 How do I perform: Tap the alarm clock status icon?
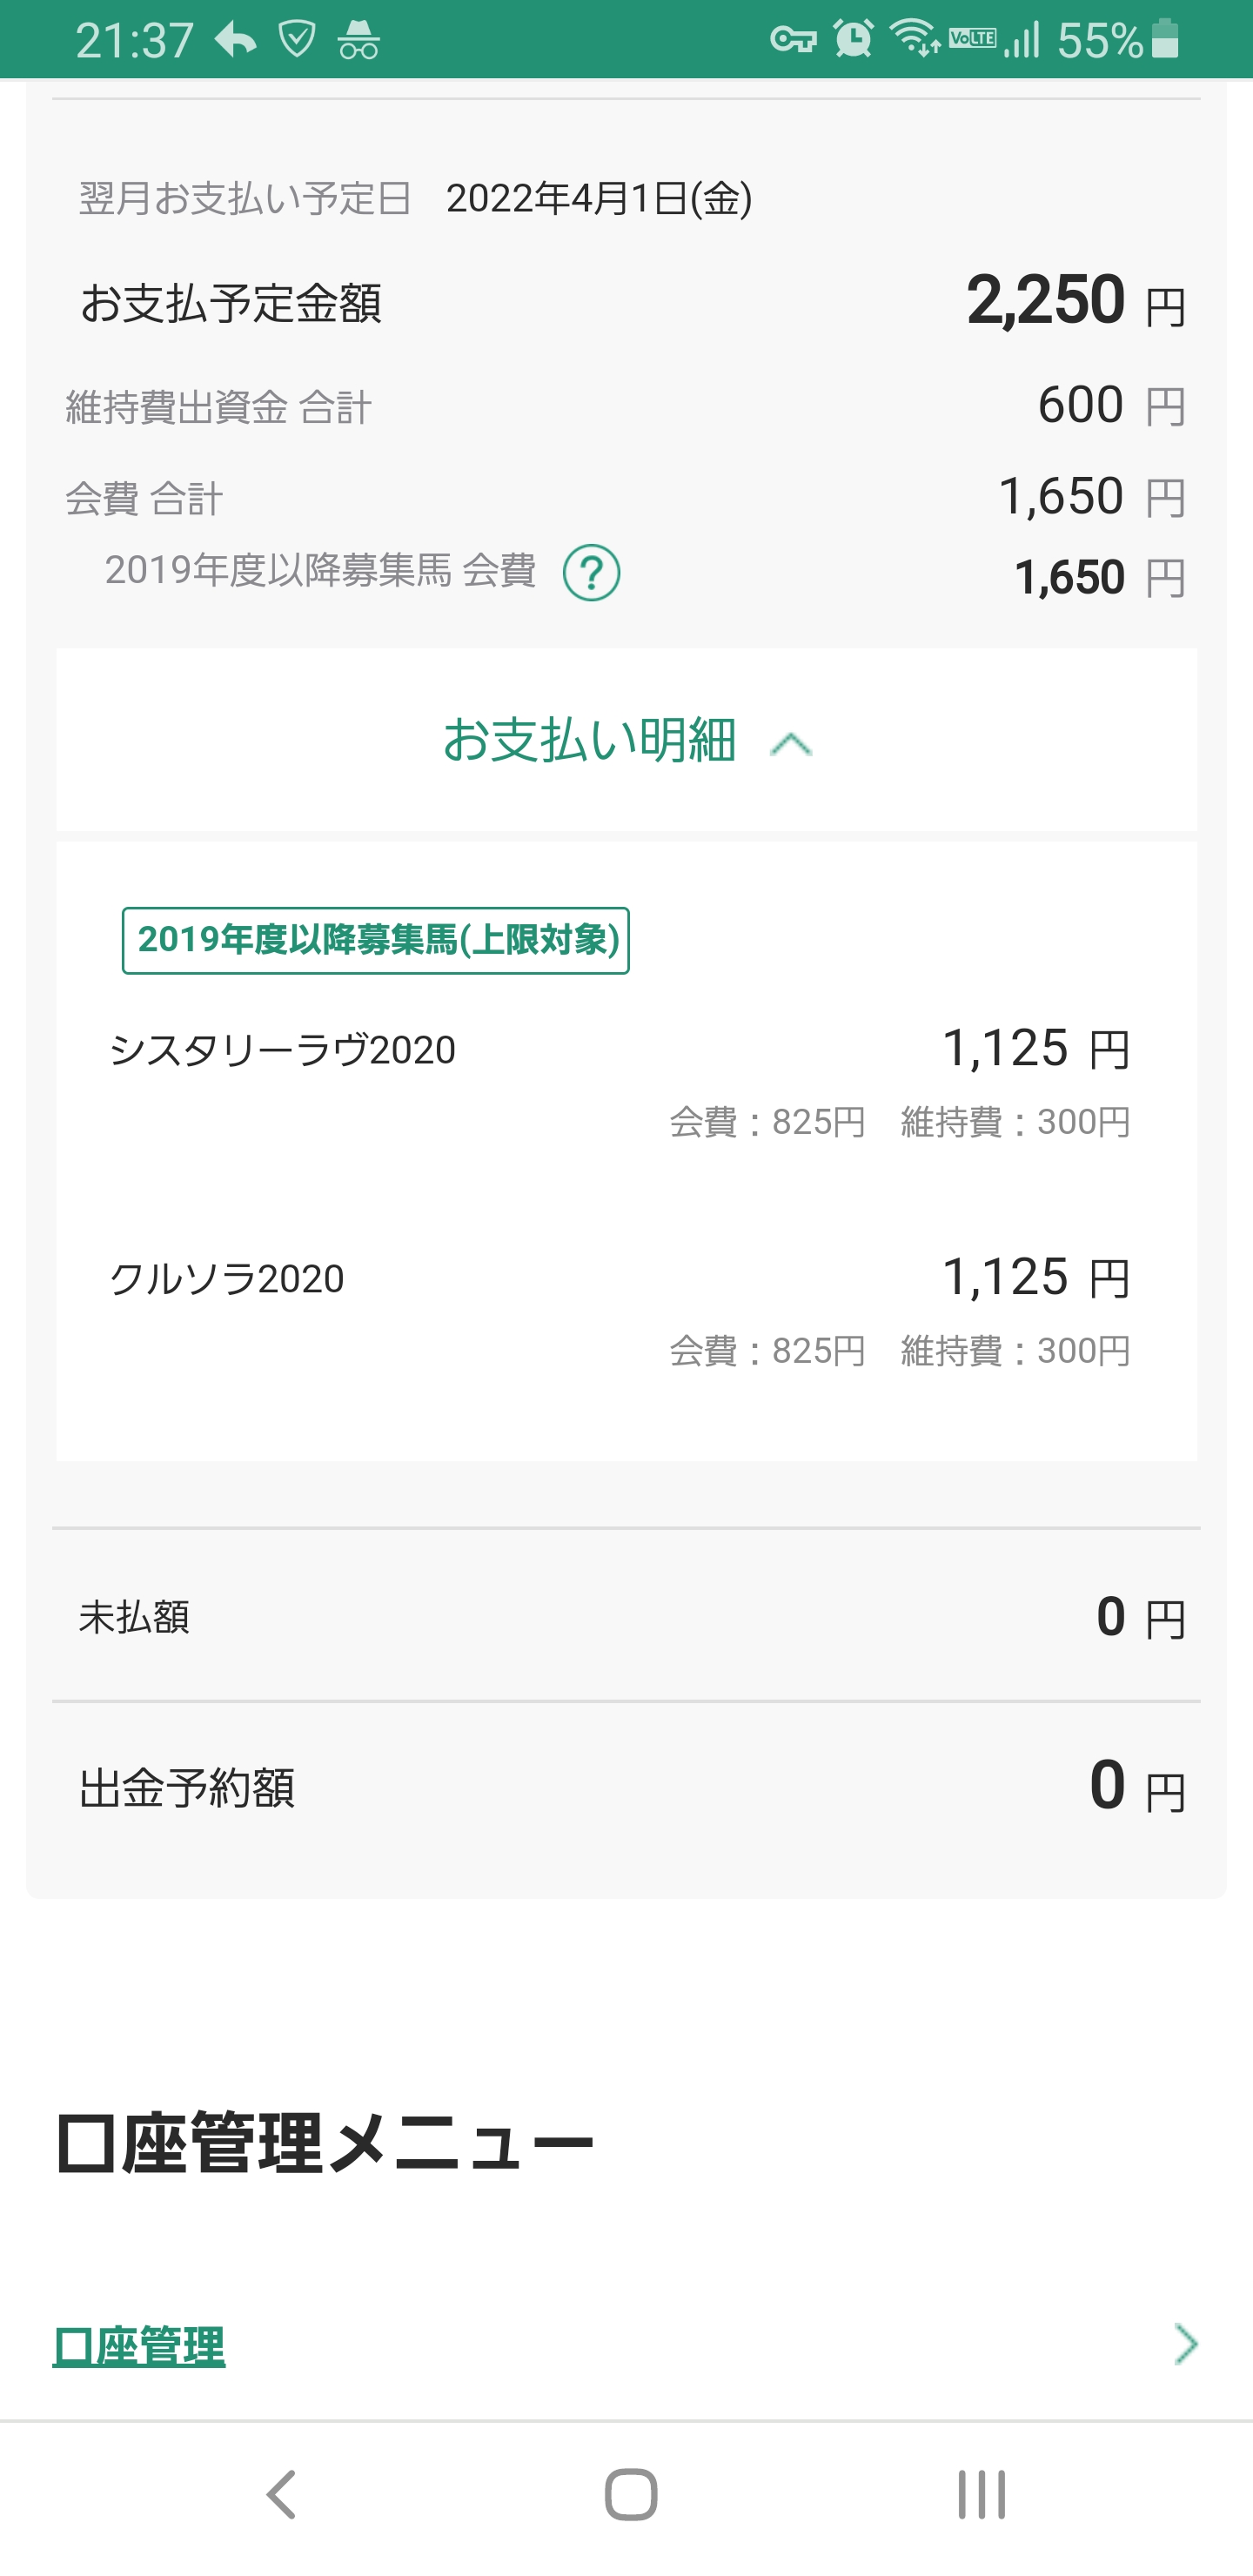(x=853, y=40)
